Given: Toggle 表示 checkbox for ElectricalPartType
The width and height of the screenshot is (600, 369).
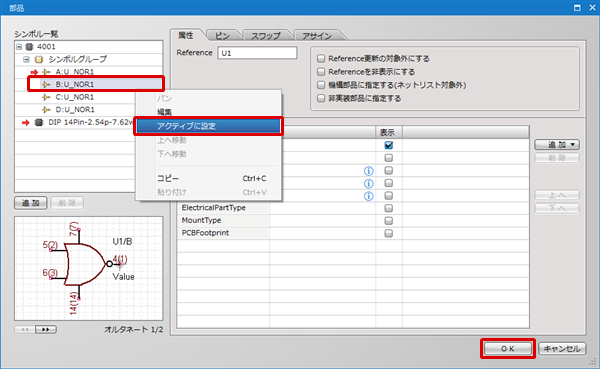Looking at the screenshot, I should point(389,208).
